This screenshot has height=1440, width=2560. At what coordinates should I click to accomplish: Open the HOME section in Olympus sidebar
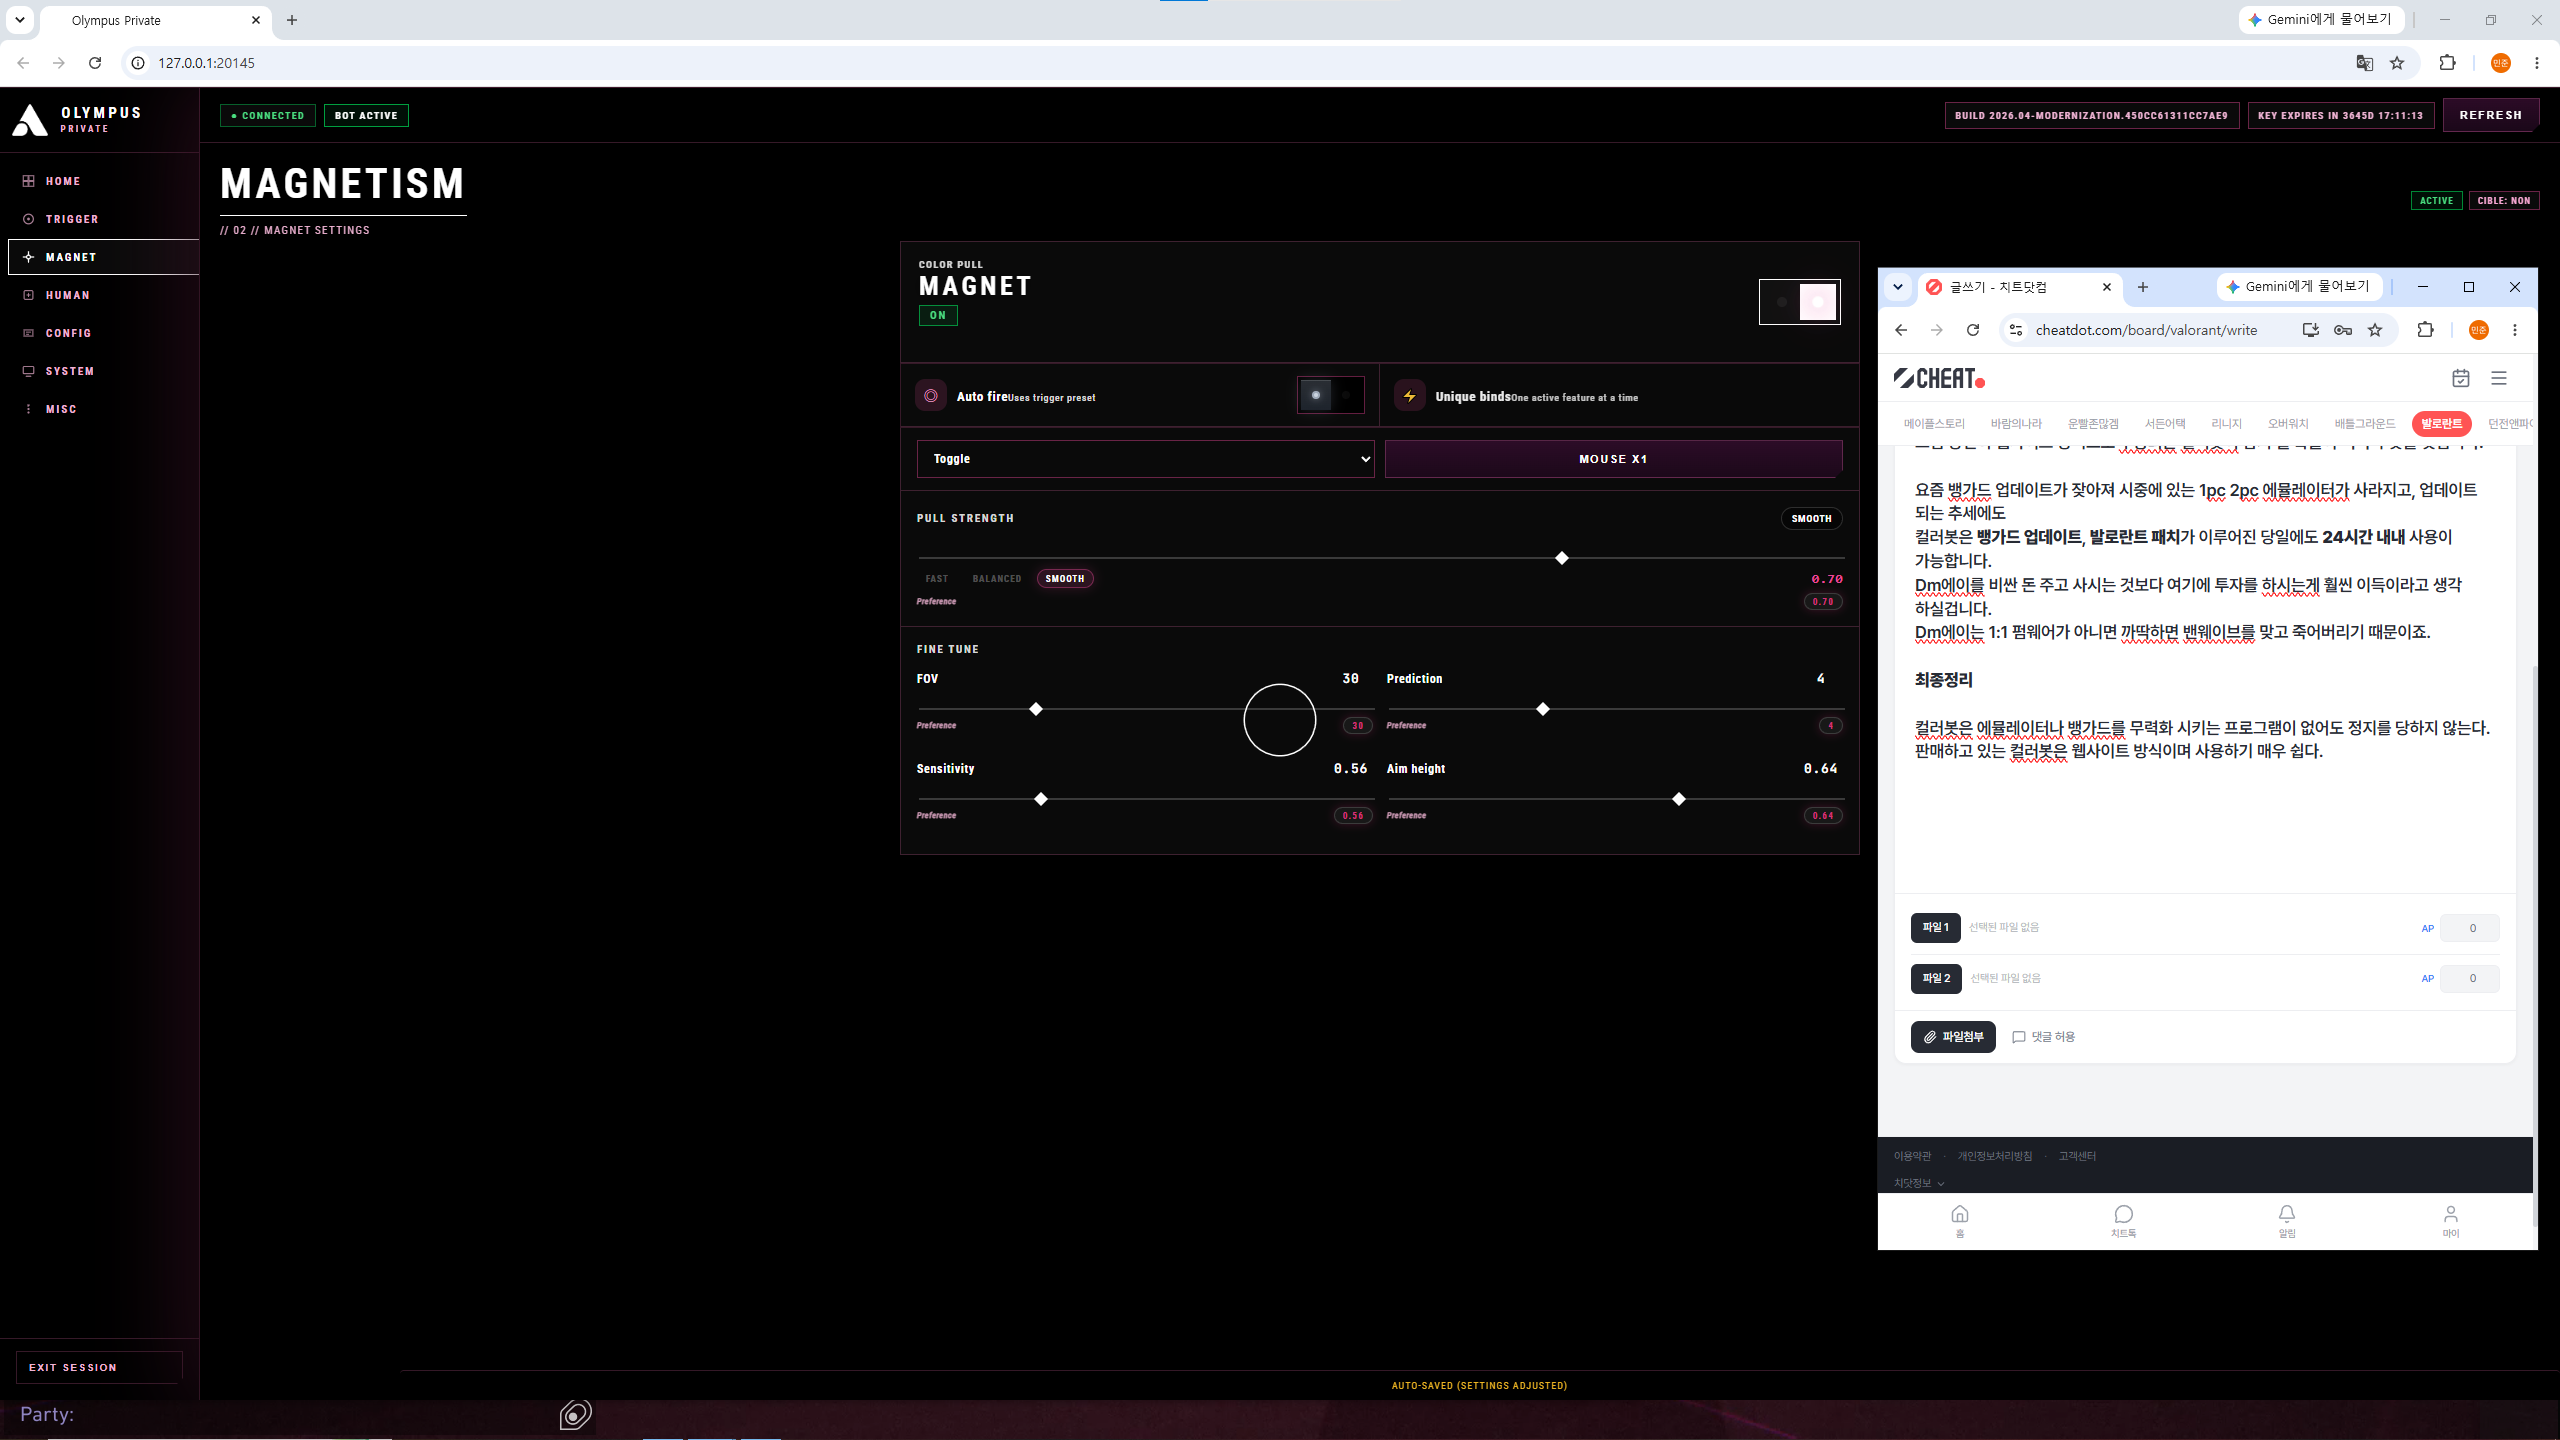point(63,181)
